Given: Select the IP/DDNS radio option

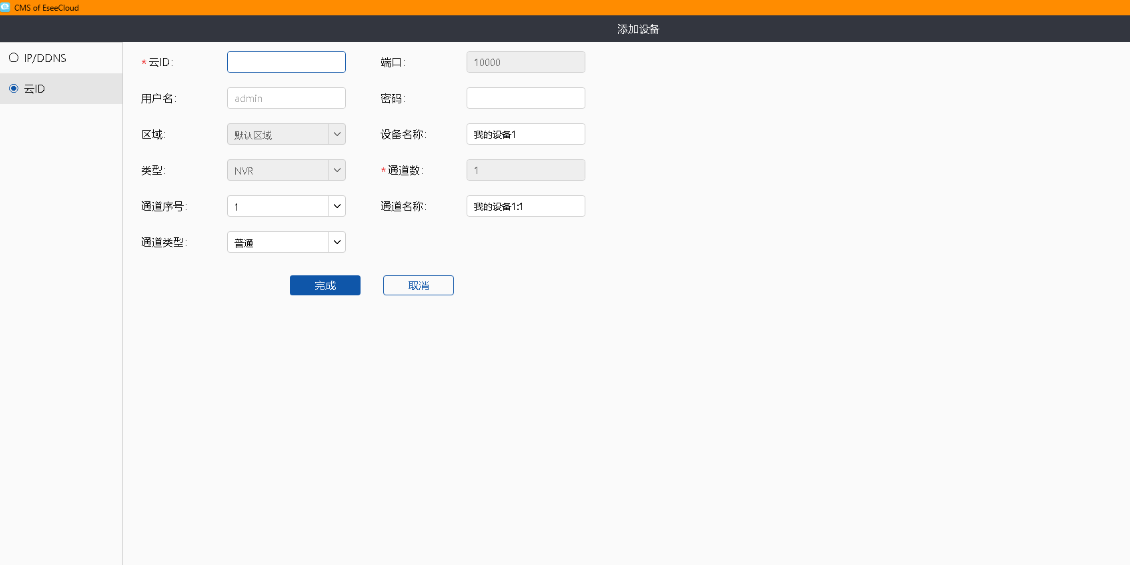Looking at the screenshot, I should [37, 58].
